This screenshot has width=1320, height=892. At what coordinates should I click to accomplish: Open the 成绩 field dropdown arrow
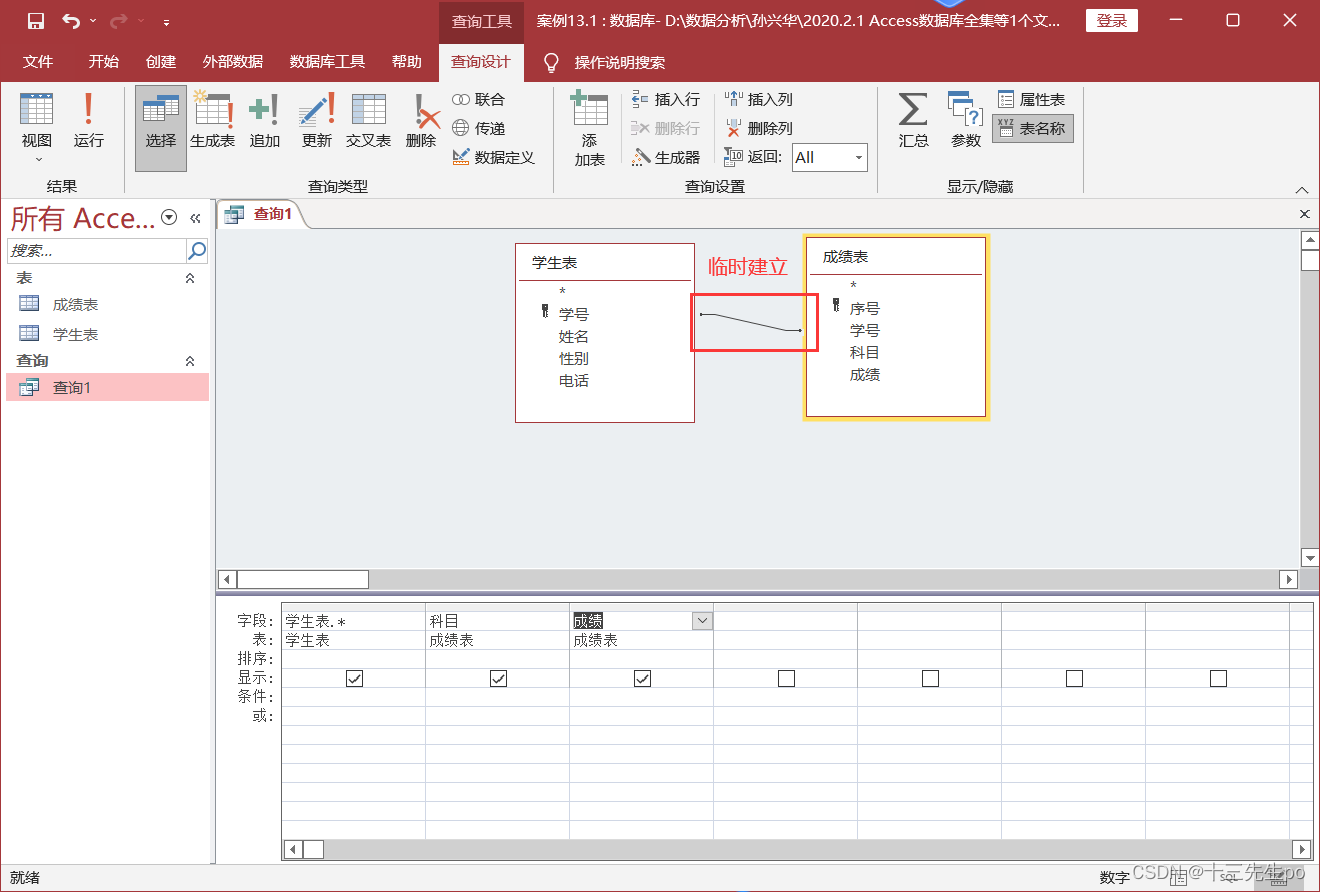(702, 621)
